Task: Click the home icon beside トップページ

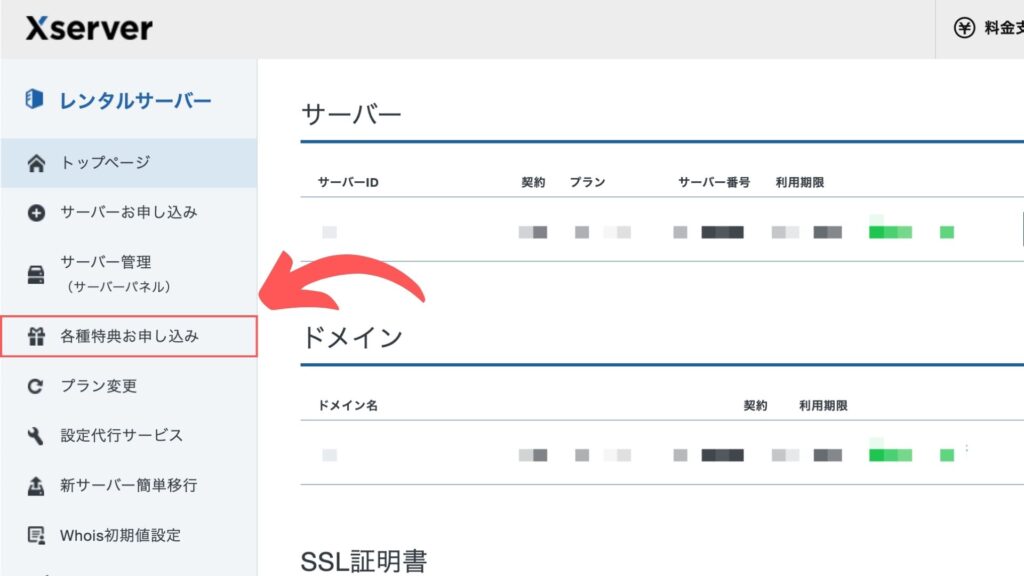Action: pos(36,163)
